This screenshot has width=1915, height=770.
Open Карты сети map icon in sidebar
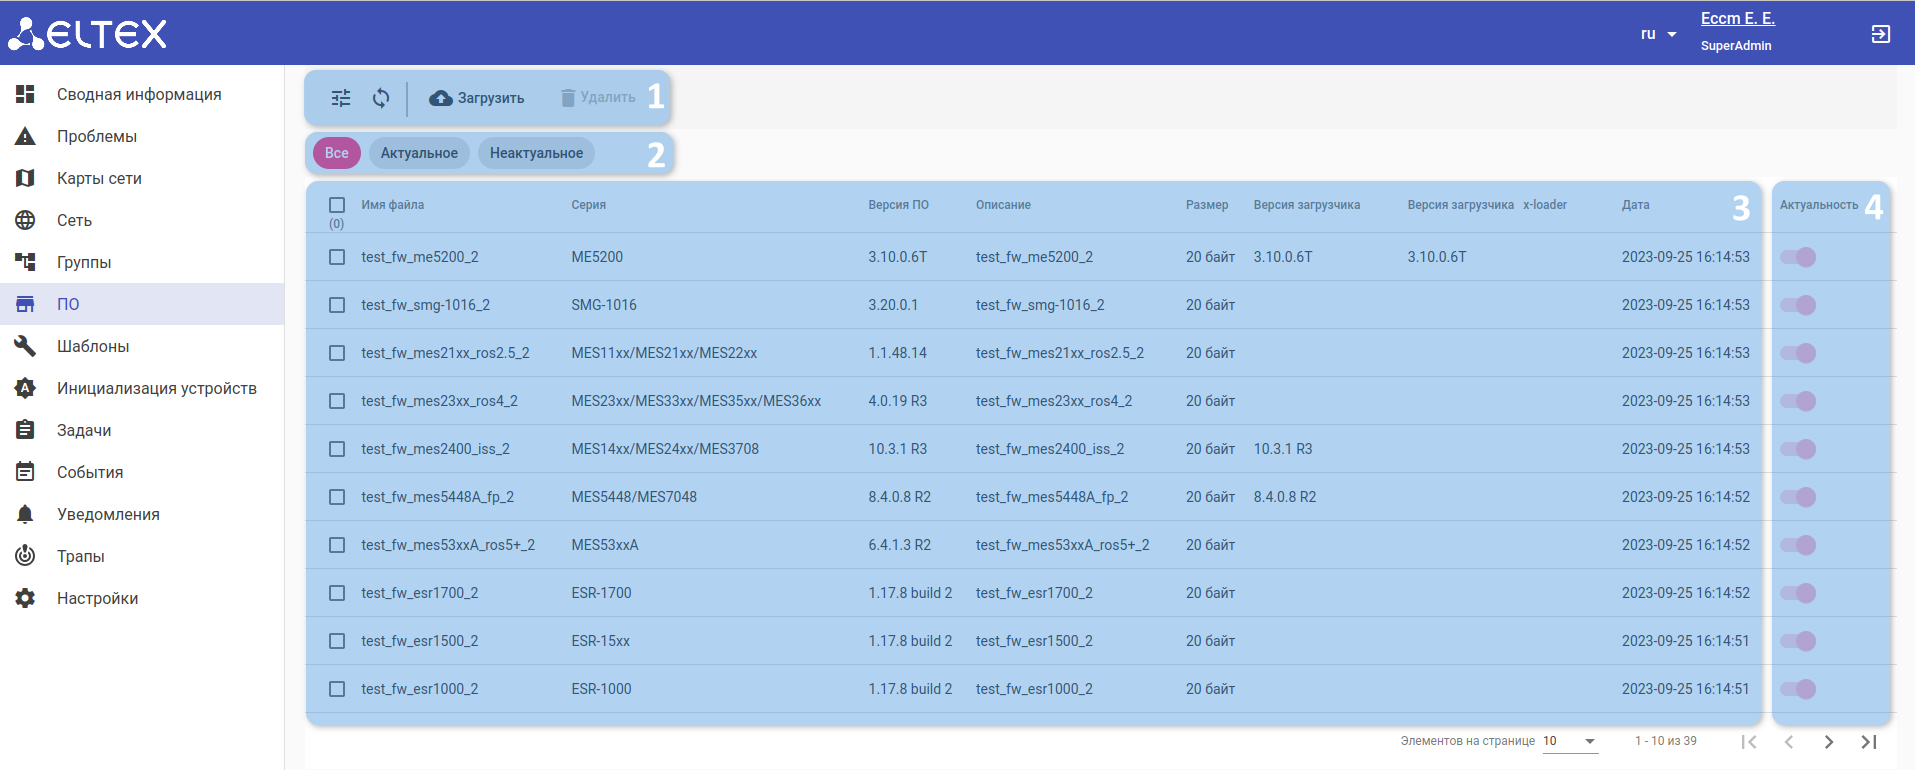click(x=25, y=178)
